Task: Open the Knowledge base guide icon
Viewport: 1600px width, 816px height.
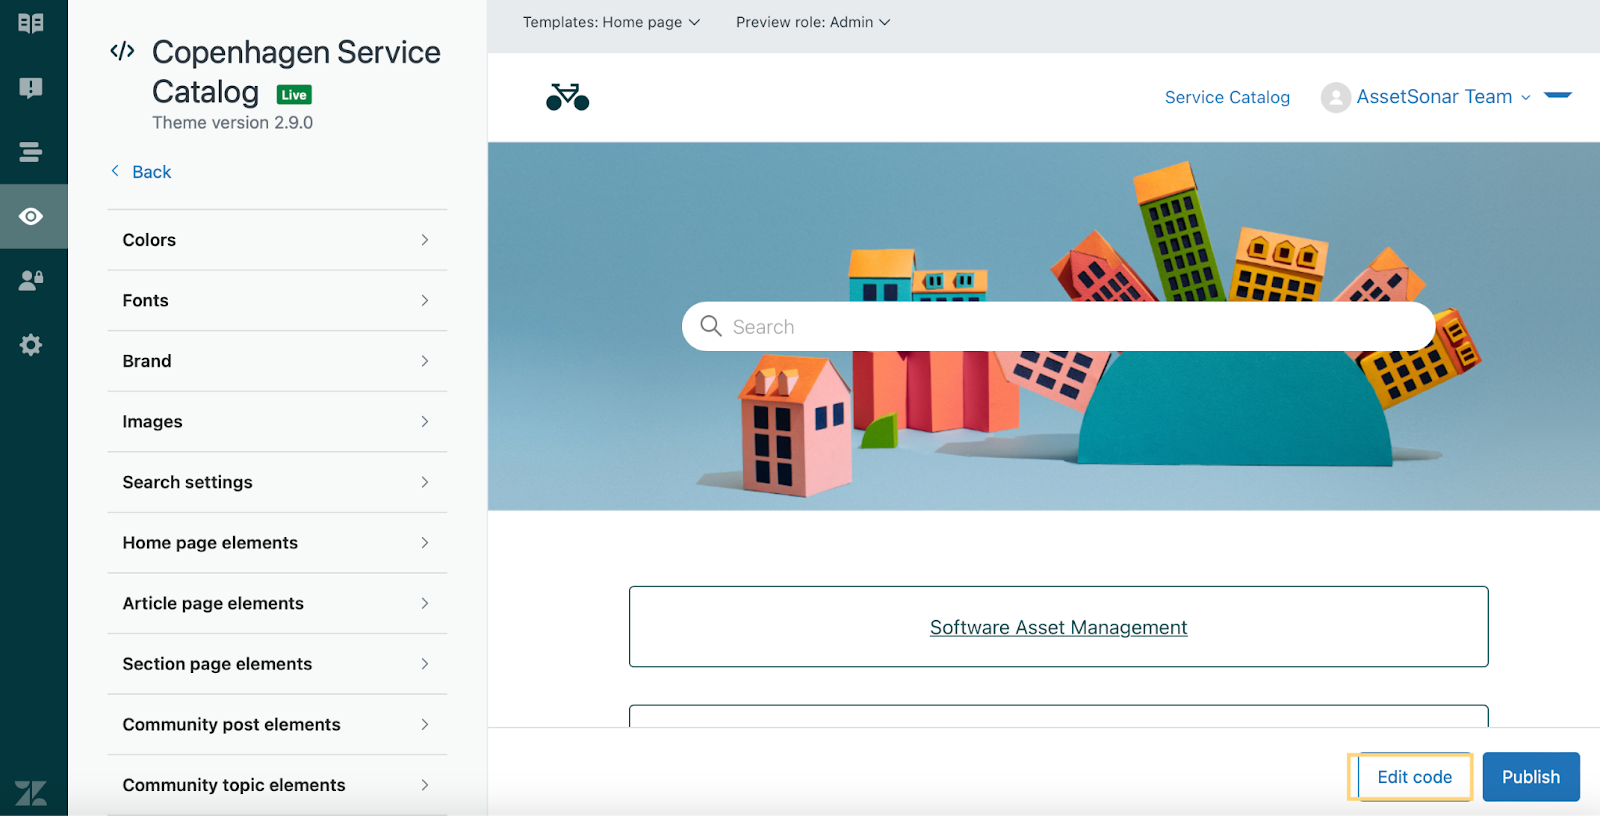Action: (x=31, y=23)
